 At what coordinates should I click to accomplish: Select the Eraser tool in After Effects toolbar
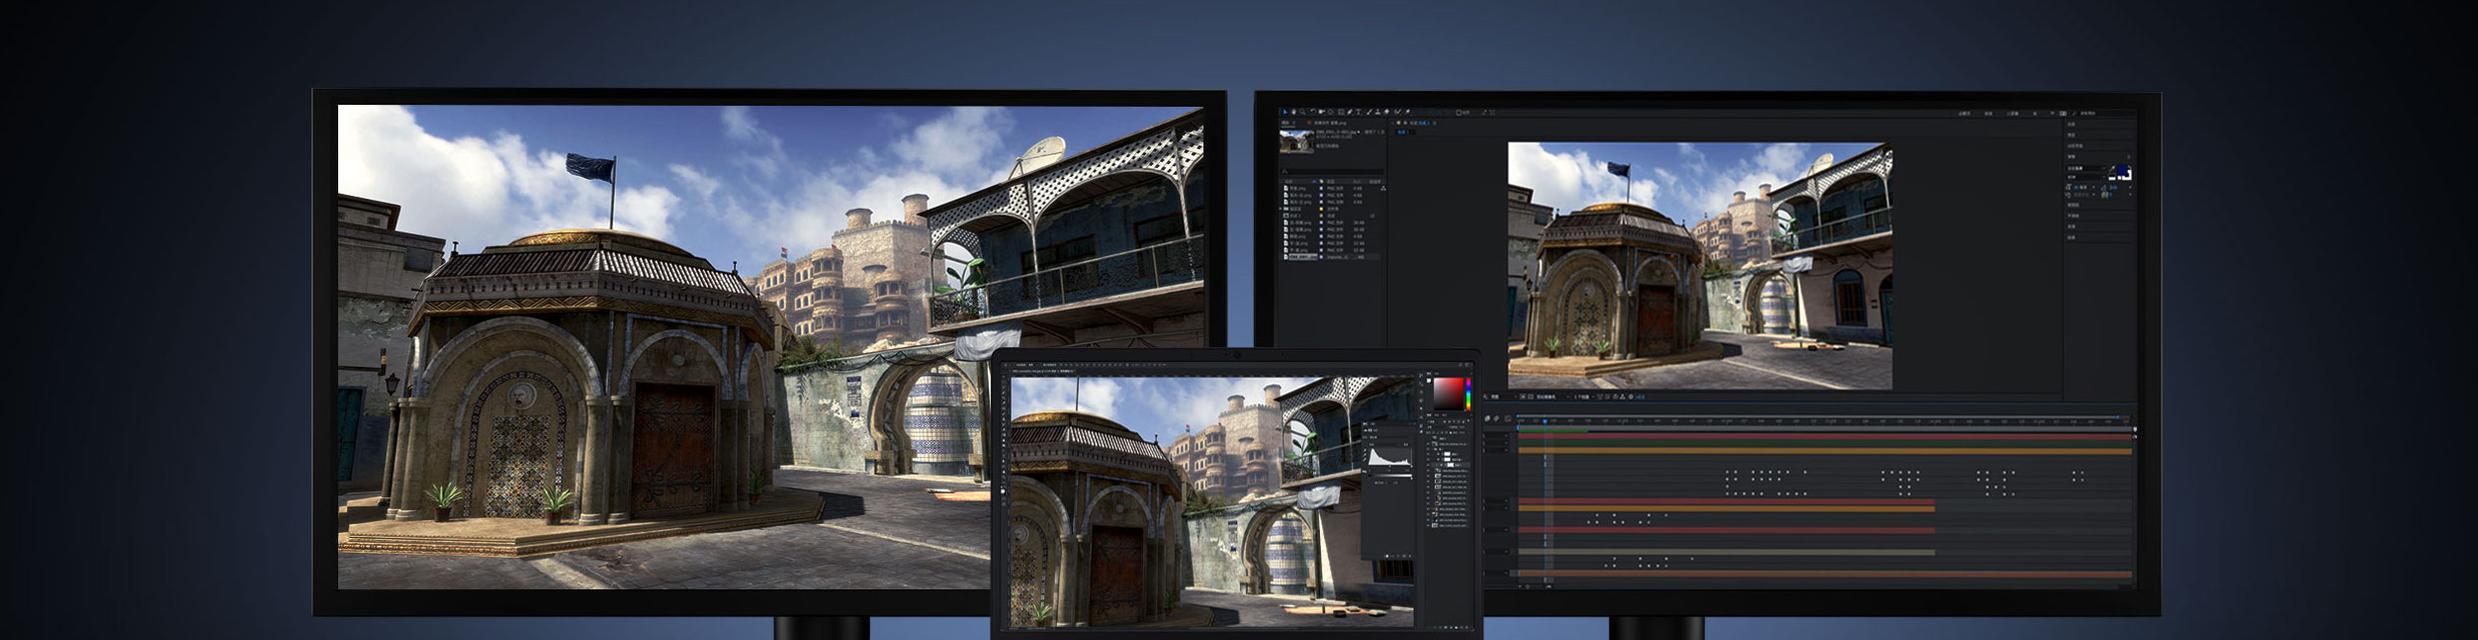(1387, 112)
